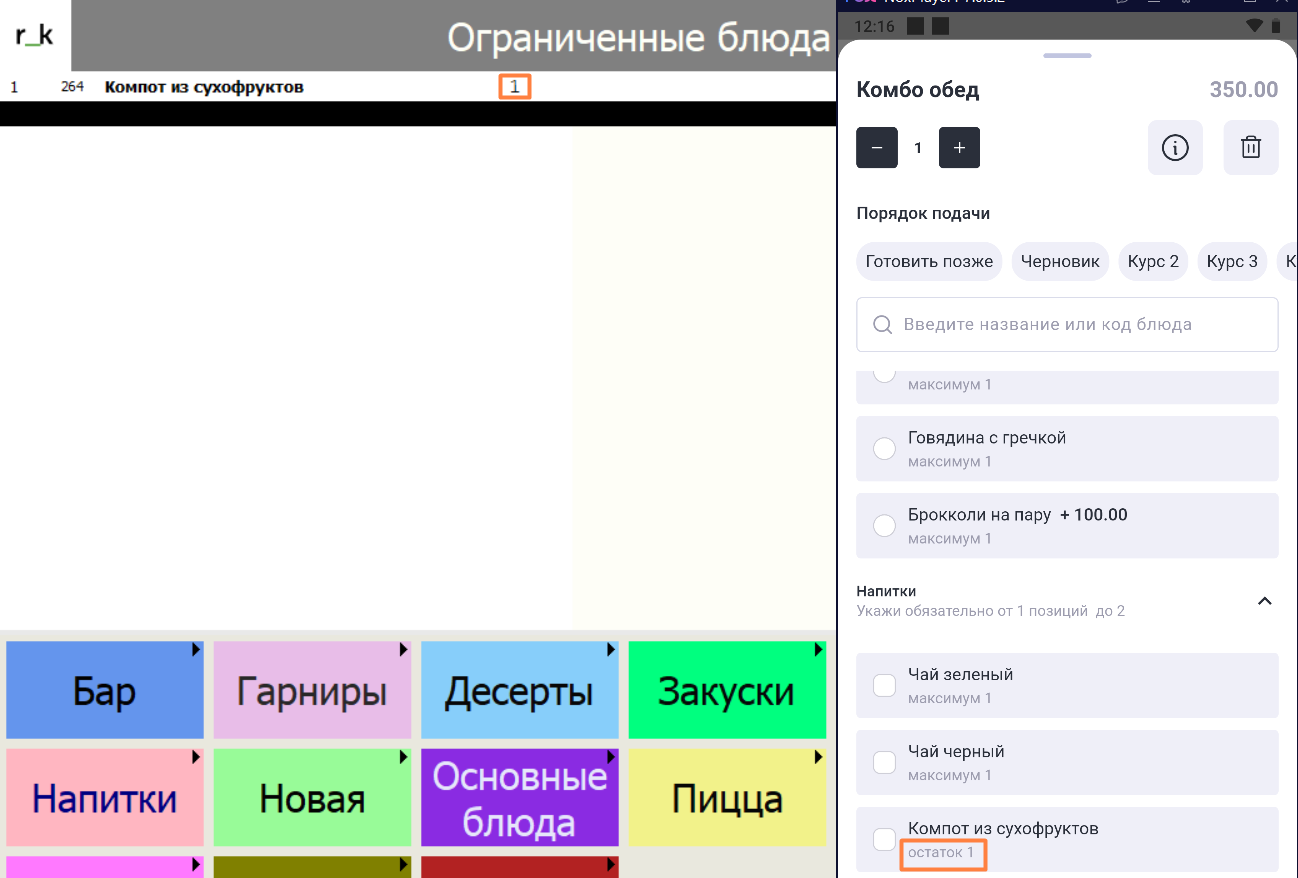This screenshot has width=1298, height=878.
Task: Select the Курс 2 serving chip
Action: pyautogui.click(x=1153, y=262)
